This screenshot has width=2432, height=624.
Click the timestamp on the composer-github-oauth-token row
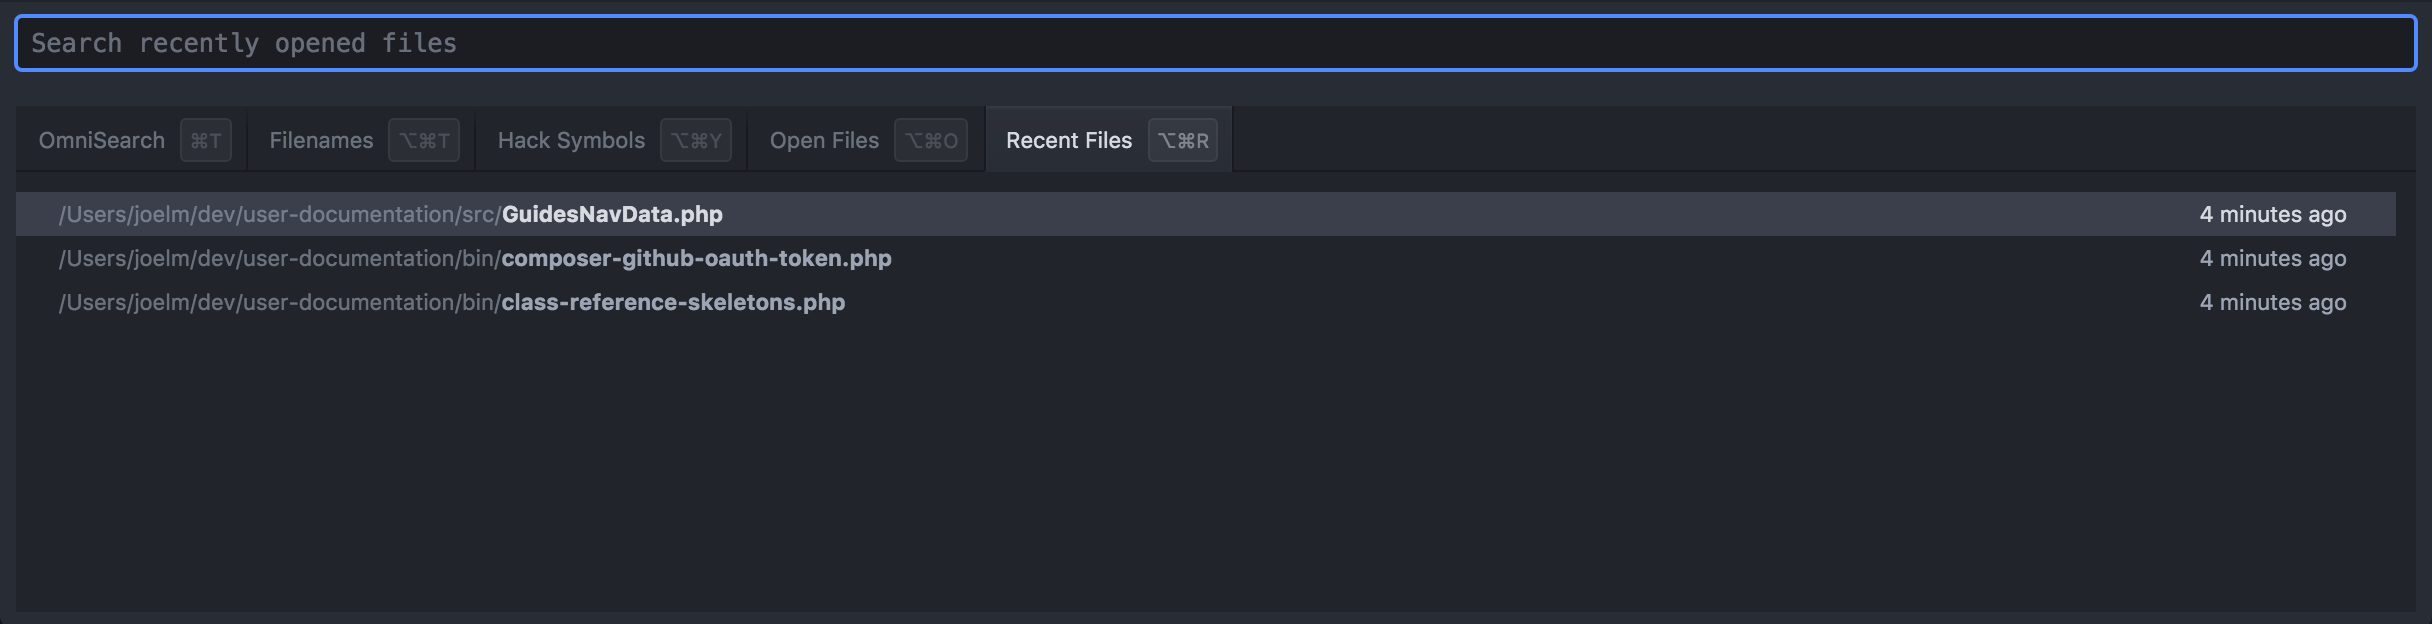pos(2272,258)
